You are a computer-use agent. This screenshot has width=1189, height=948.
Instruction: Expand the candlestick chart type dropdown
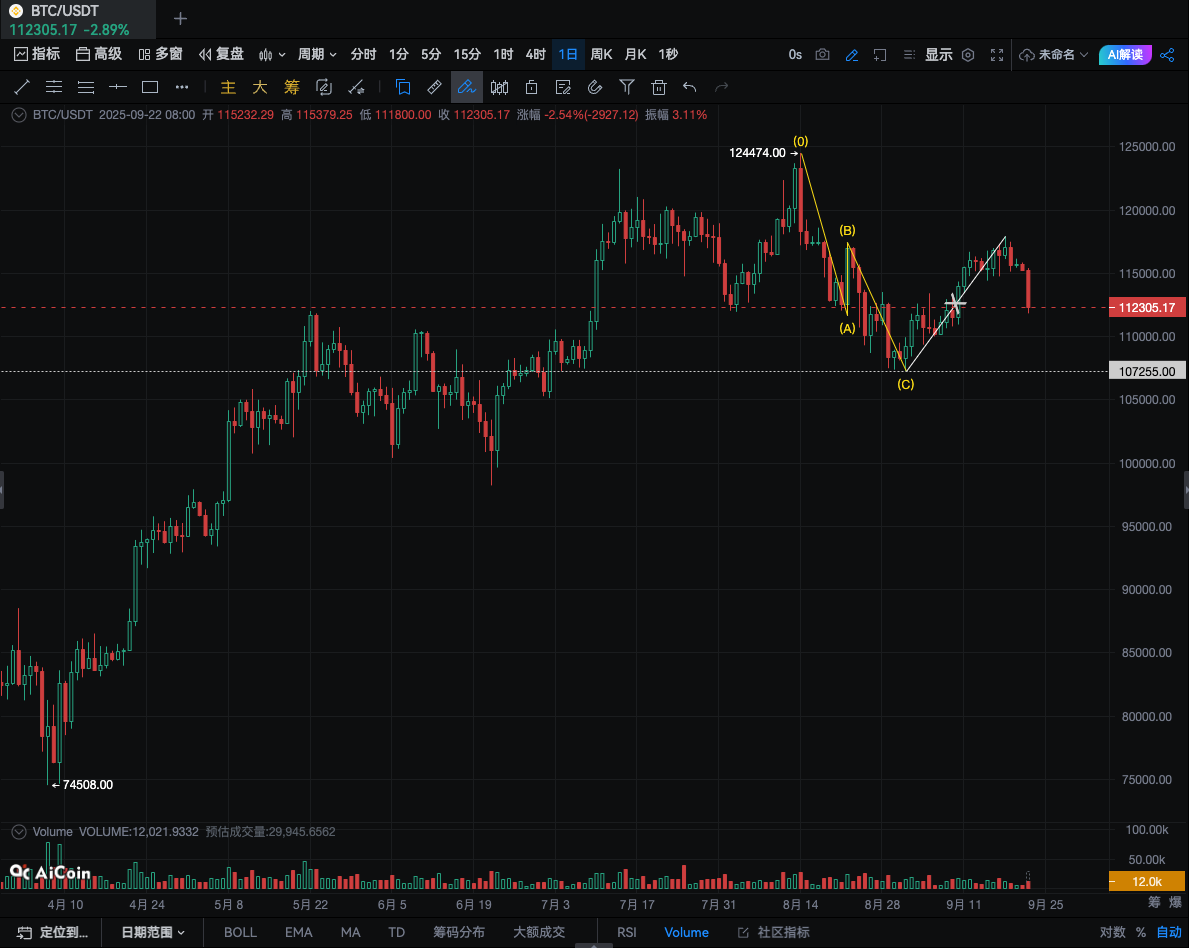(271, 55)
